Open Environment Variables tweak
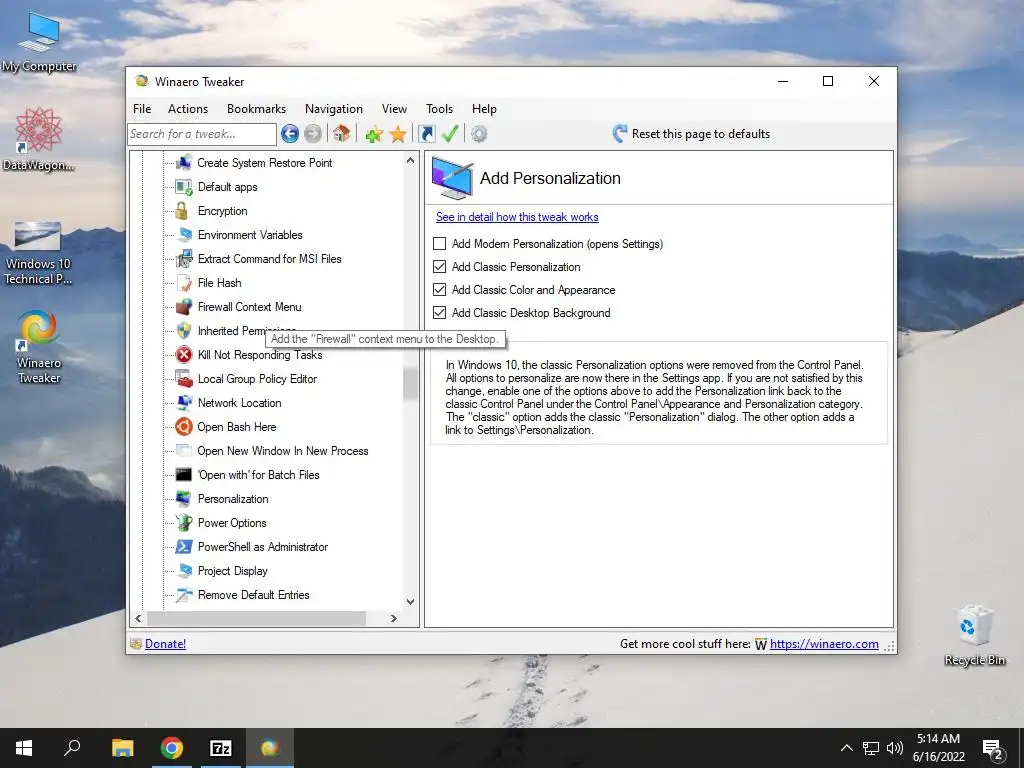Screen dimensions: 1024x768 point(249,234)
